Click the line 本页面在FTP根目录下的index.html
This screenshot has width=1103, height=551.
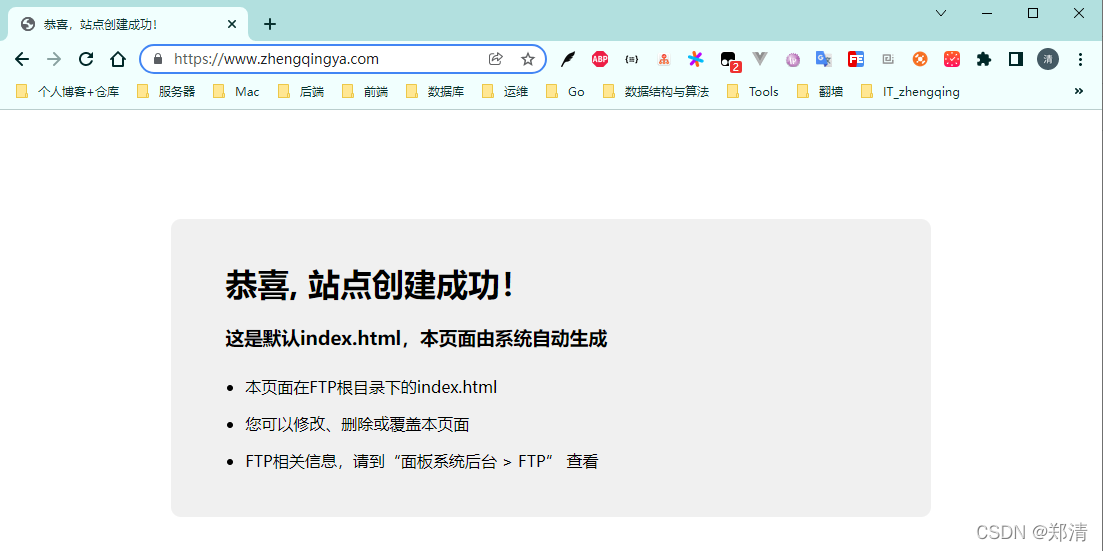tap(371, 388)
